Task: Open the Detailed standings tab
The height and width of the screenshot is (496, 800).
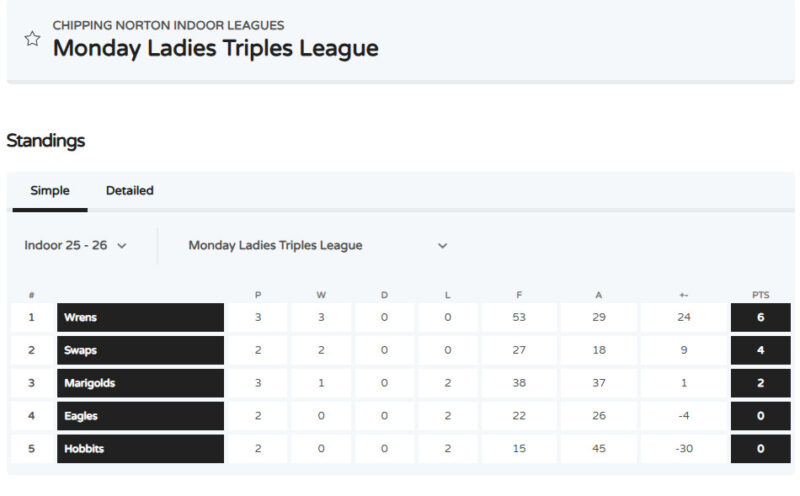Action: pyautogui.click(x=130, y=190)
